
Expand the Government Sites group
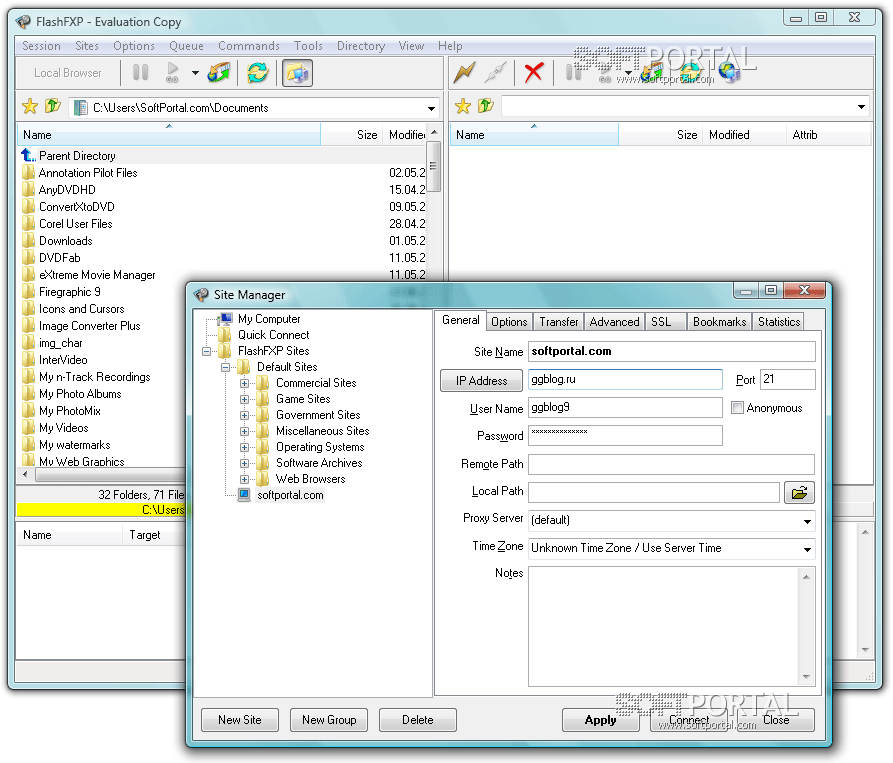tap(244, 415)
